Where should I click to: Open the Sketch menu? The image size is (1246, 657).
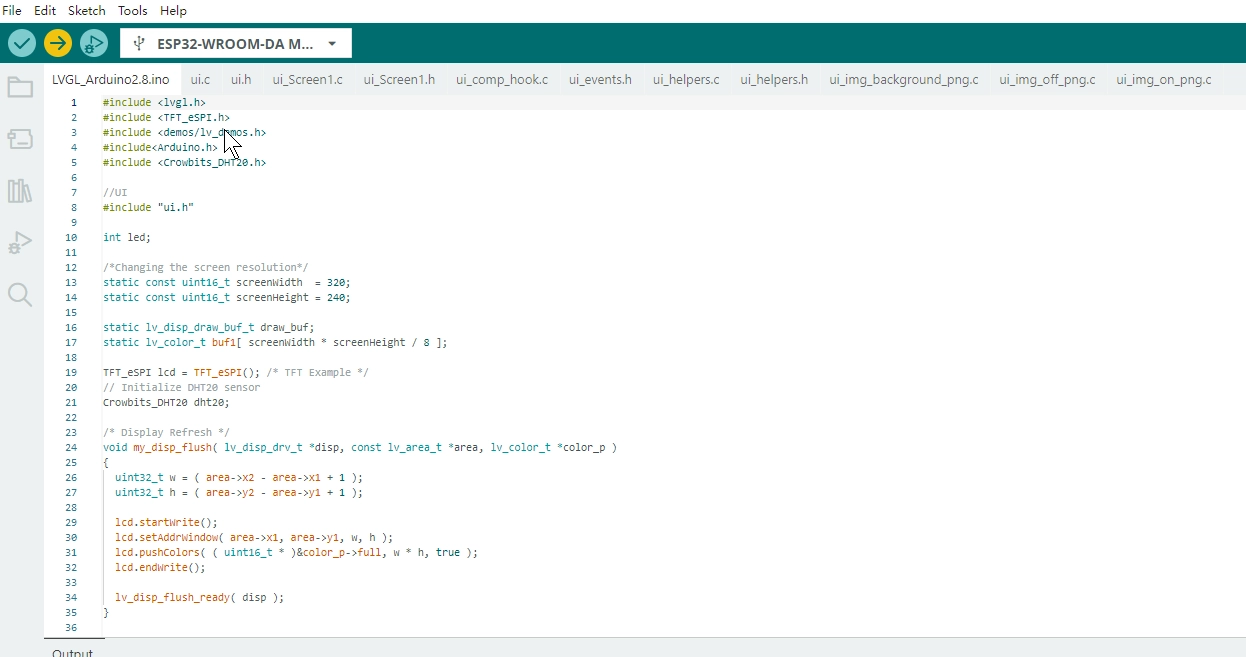coord(87,10)
